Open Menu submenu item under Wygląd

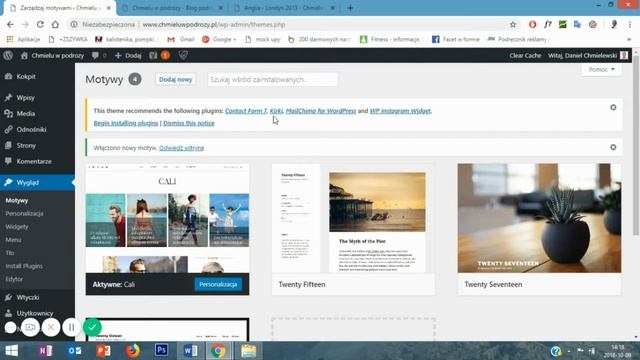coord(13,240)
